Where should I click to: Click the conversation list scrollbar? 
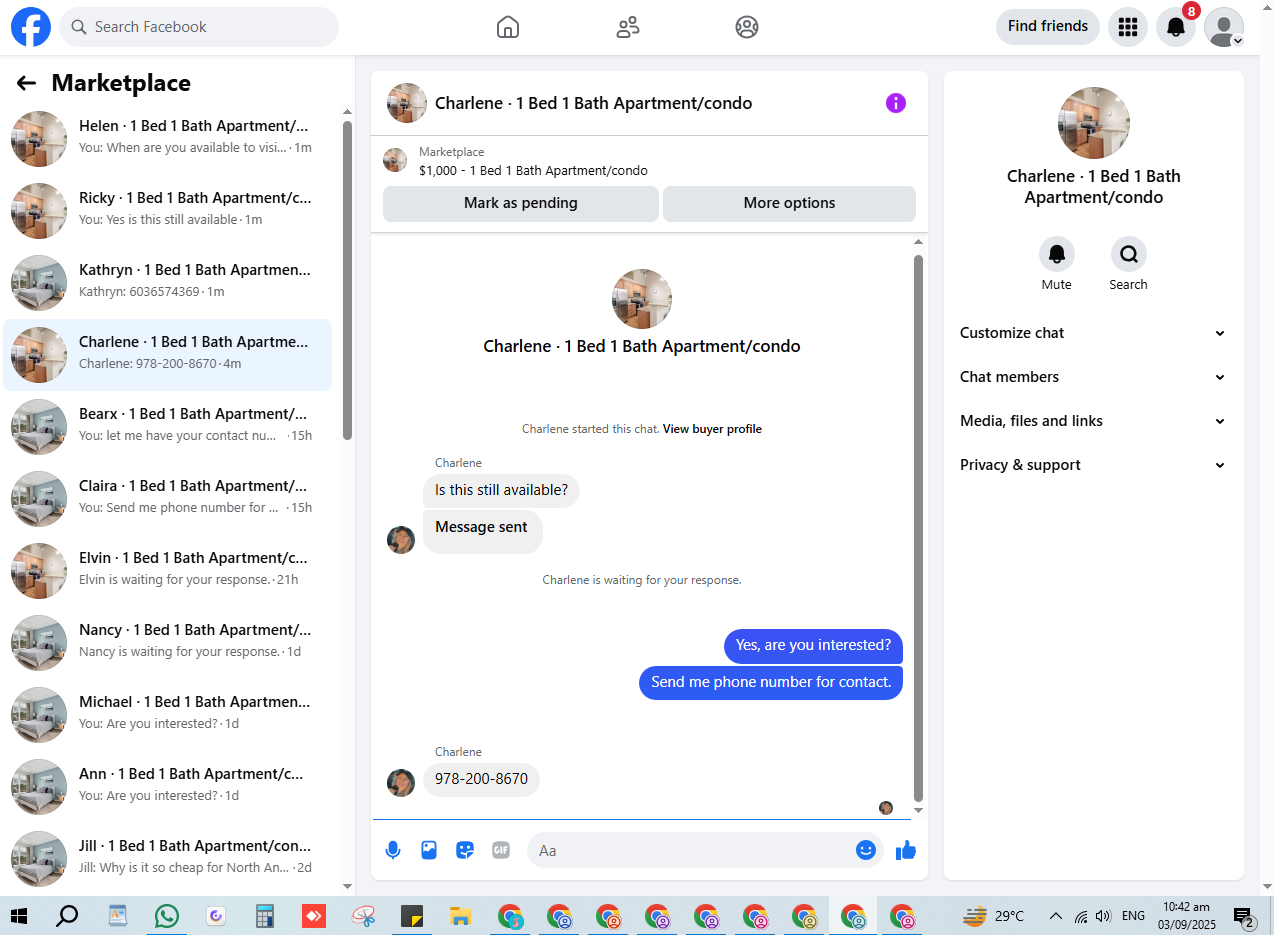coord(347,280)
